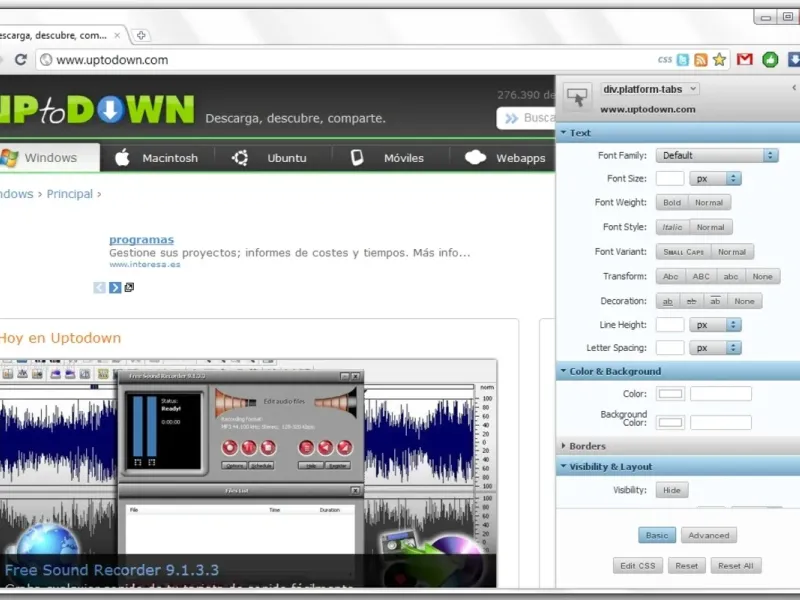
Task: Click the next ad arrow icon
Action: [115, 287]
